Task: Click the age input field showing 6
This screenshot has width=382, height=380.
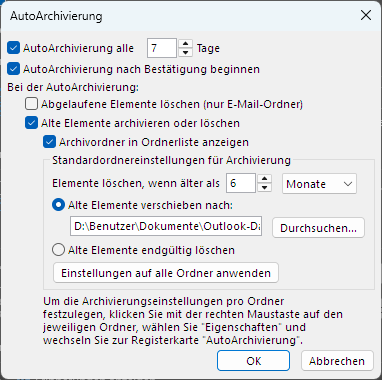Action: tap(241, 183)
